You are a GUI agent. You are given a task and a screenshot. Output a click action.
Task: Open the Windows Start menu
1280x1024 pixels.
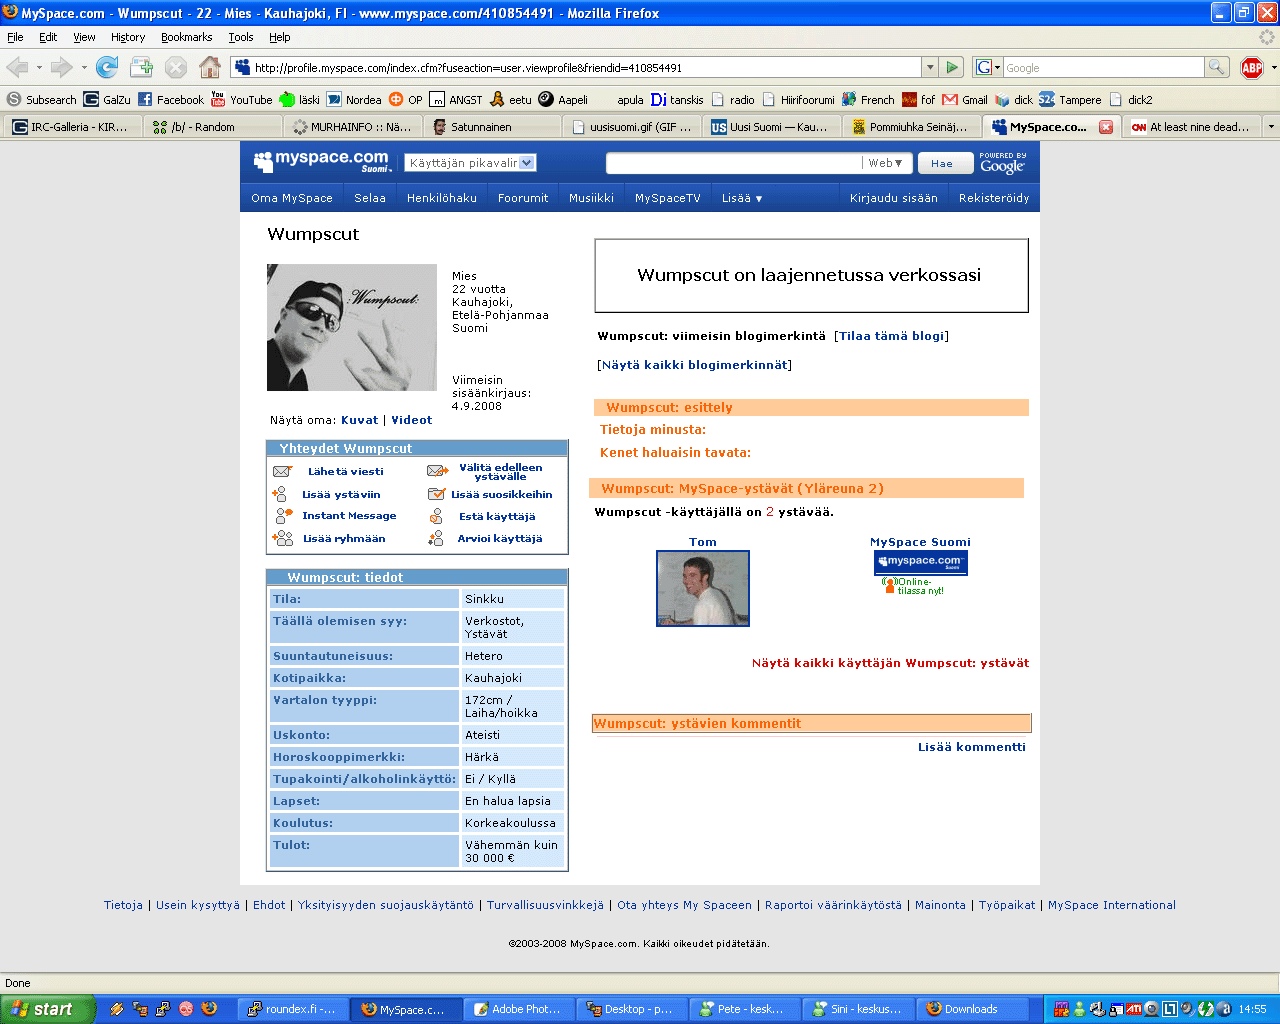tap(47, 1009)
